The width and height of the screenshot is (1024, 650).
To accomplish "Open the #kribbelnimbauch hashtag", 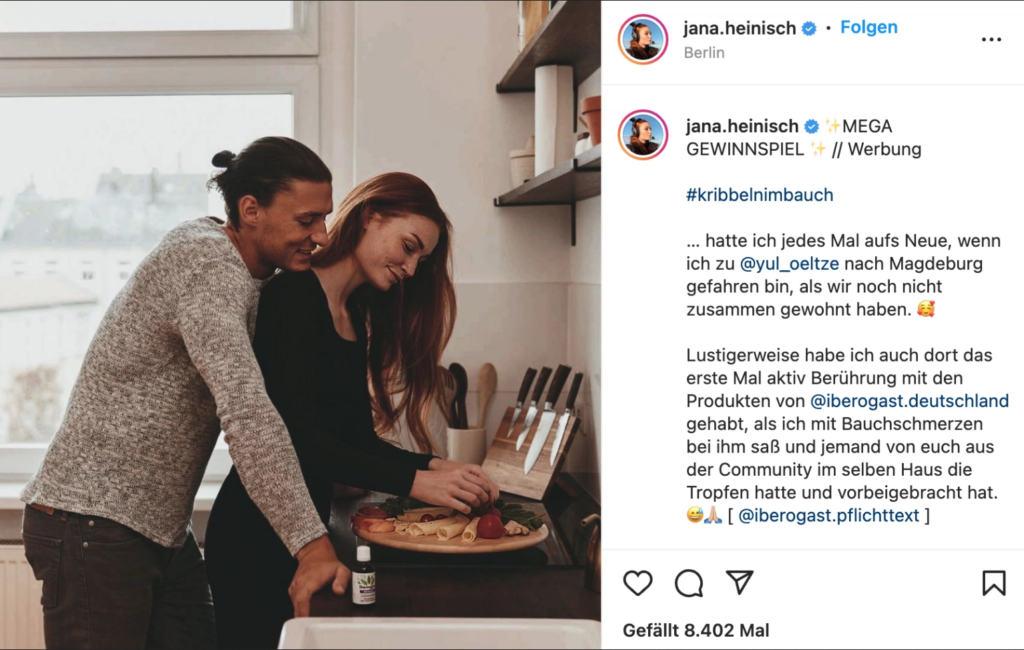I will (x=760, y=195).
